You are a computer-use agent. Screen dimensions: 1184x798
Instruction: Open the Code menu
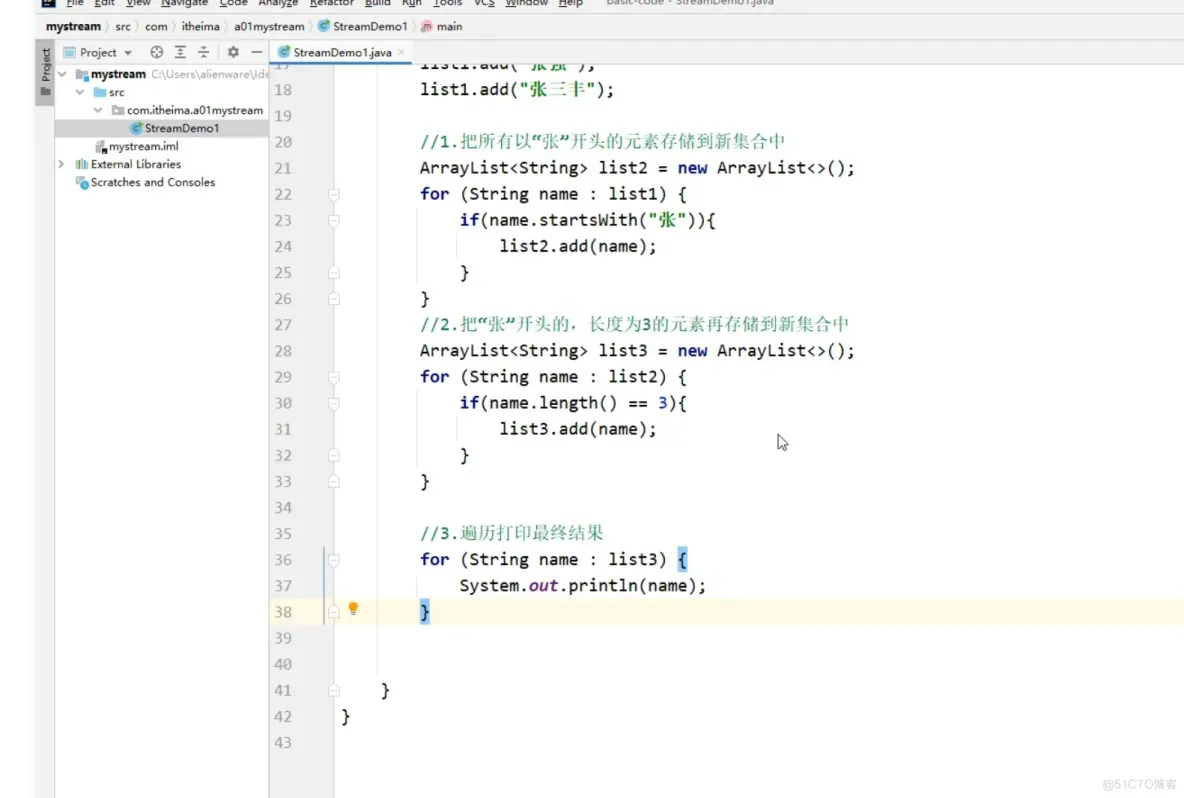point(233,3)
